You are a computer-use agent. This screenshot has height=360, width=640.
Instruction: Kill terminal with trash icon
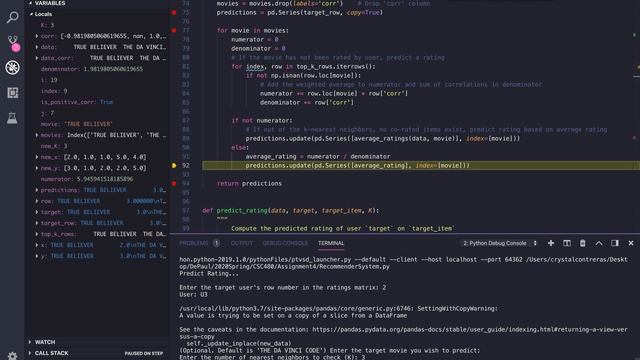[x=582, y=243]
